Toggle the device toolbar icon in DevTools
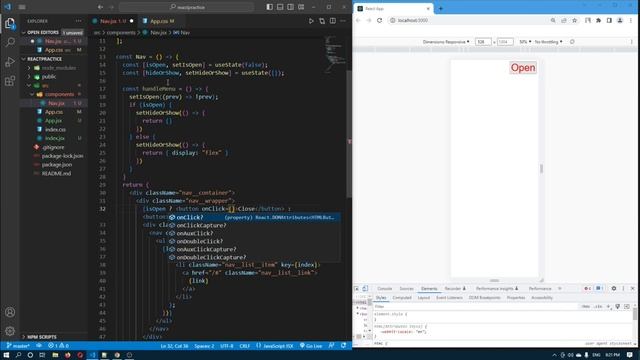The image size is (640, 360). pos(365,289)
